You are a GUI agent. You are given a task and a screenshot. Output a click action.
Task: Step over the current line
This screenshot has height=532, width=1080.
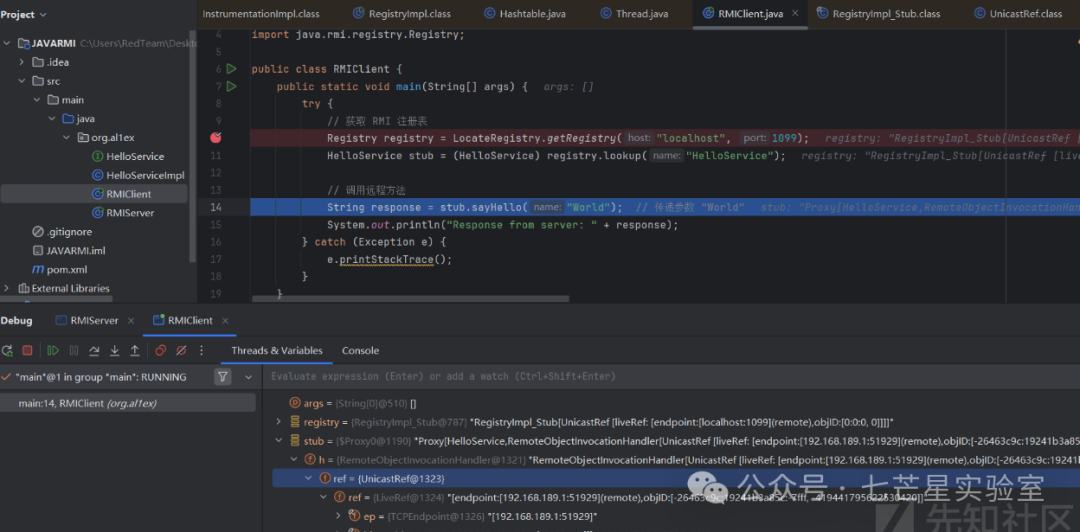coord(94,351)
